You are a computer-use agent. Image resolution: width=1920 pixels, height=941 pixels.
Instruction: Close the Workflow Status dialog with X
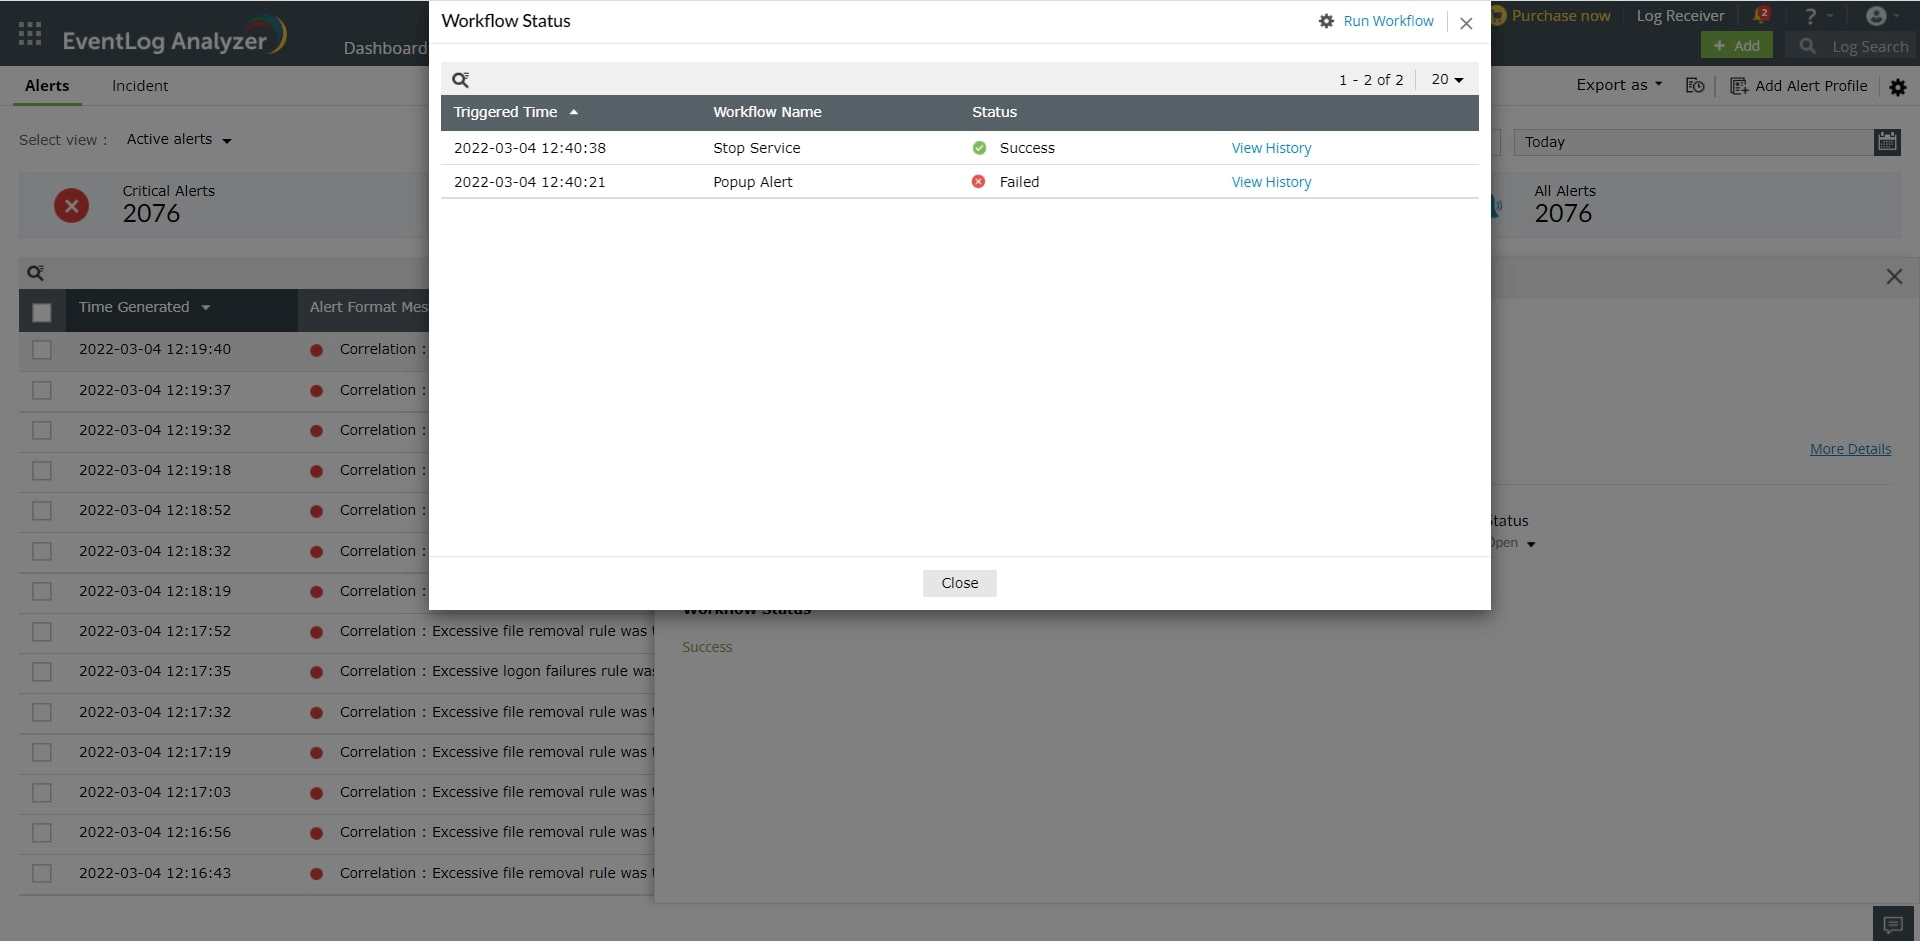tap(1466, 23)
